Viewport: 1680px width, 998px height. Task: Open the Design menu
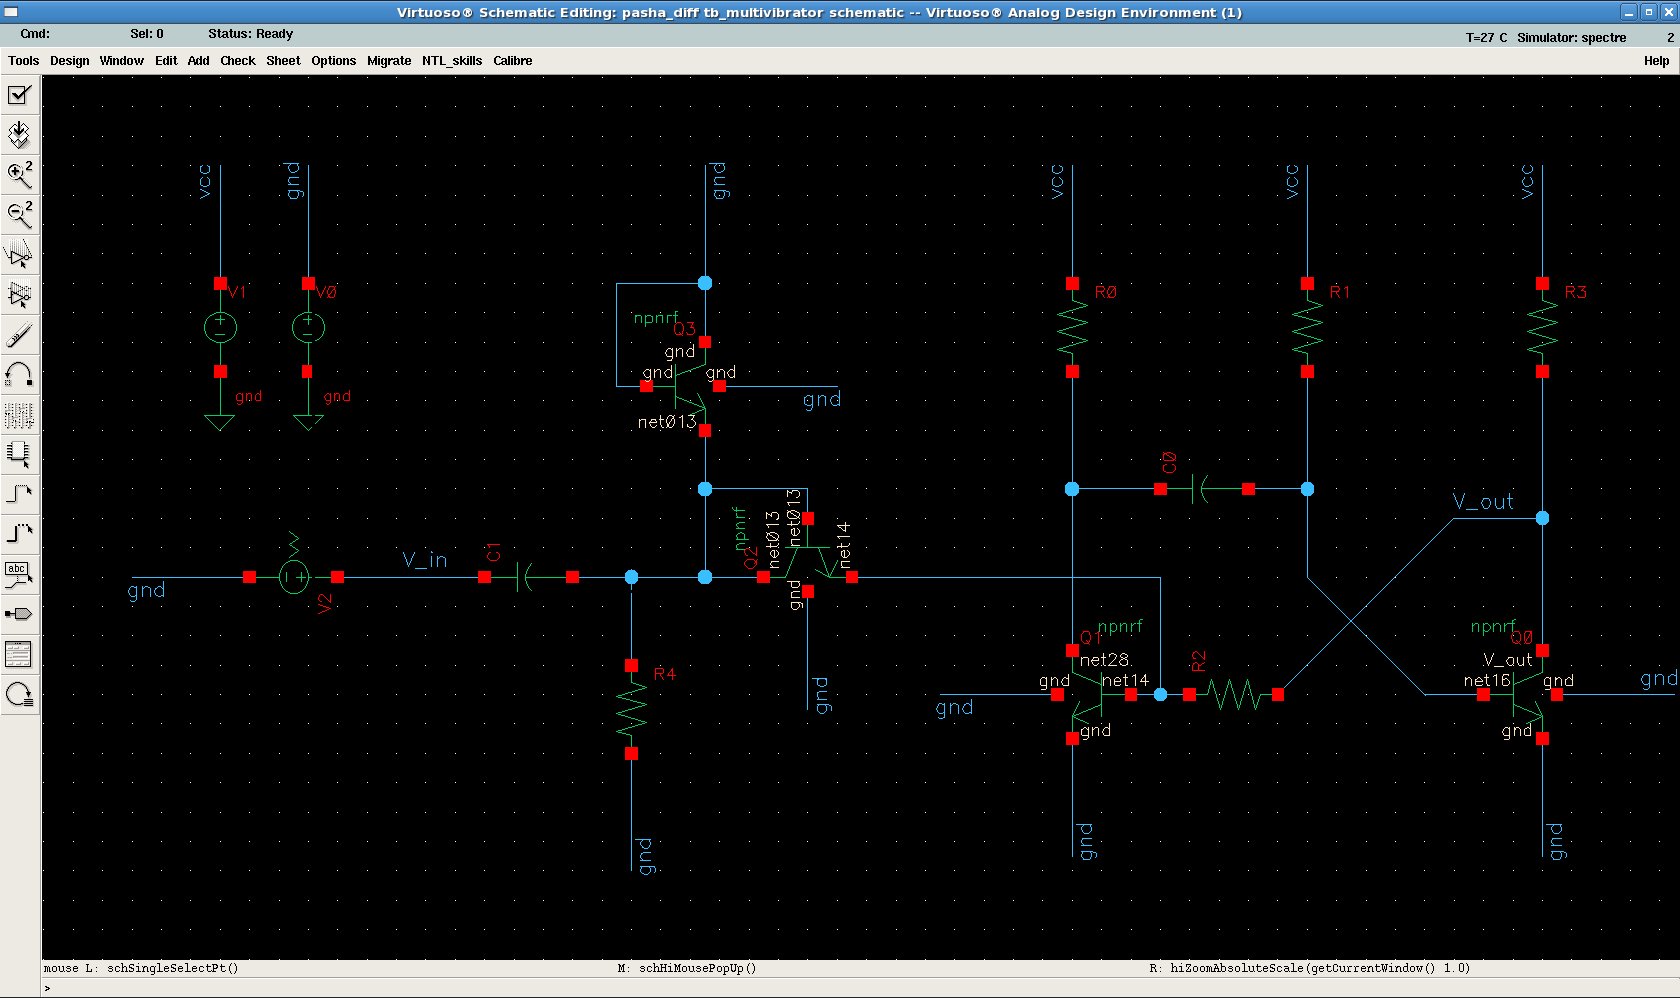coord(70,61)
